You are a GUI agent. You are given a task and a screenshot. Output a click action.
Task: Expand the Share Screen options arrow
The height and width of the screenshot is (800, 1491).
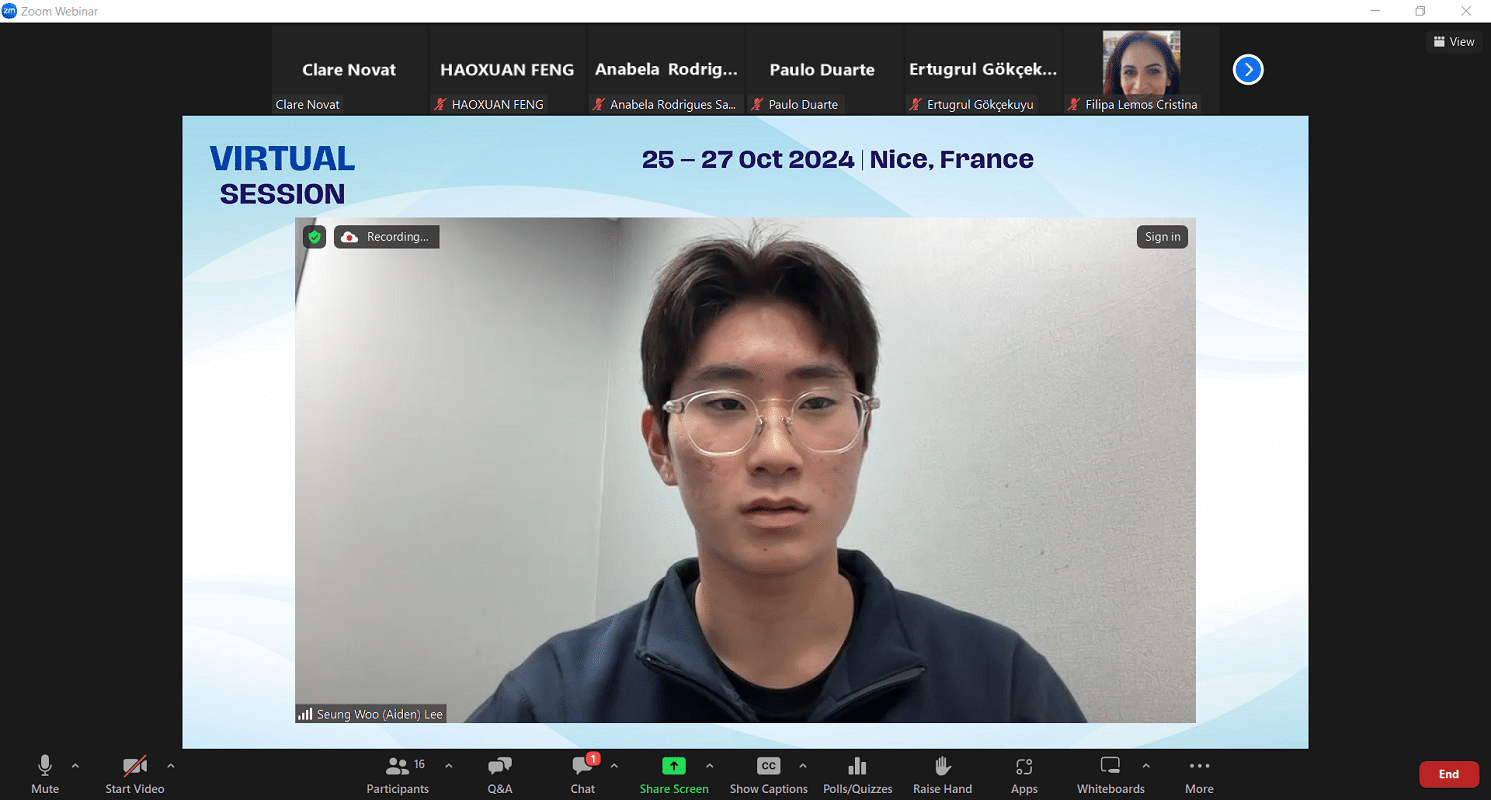pyautogui.click(x=709, y=766)
